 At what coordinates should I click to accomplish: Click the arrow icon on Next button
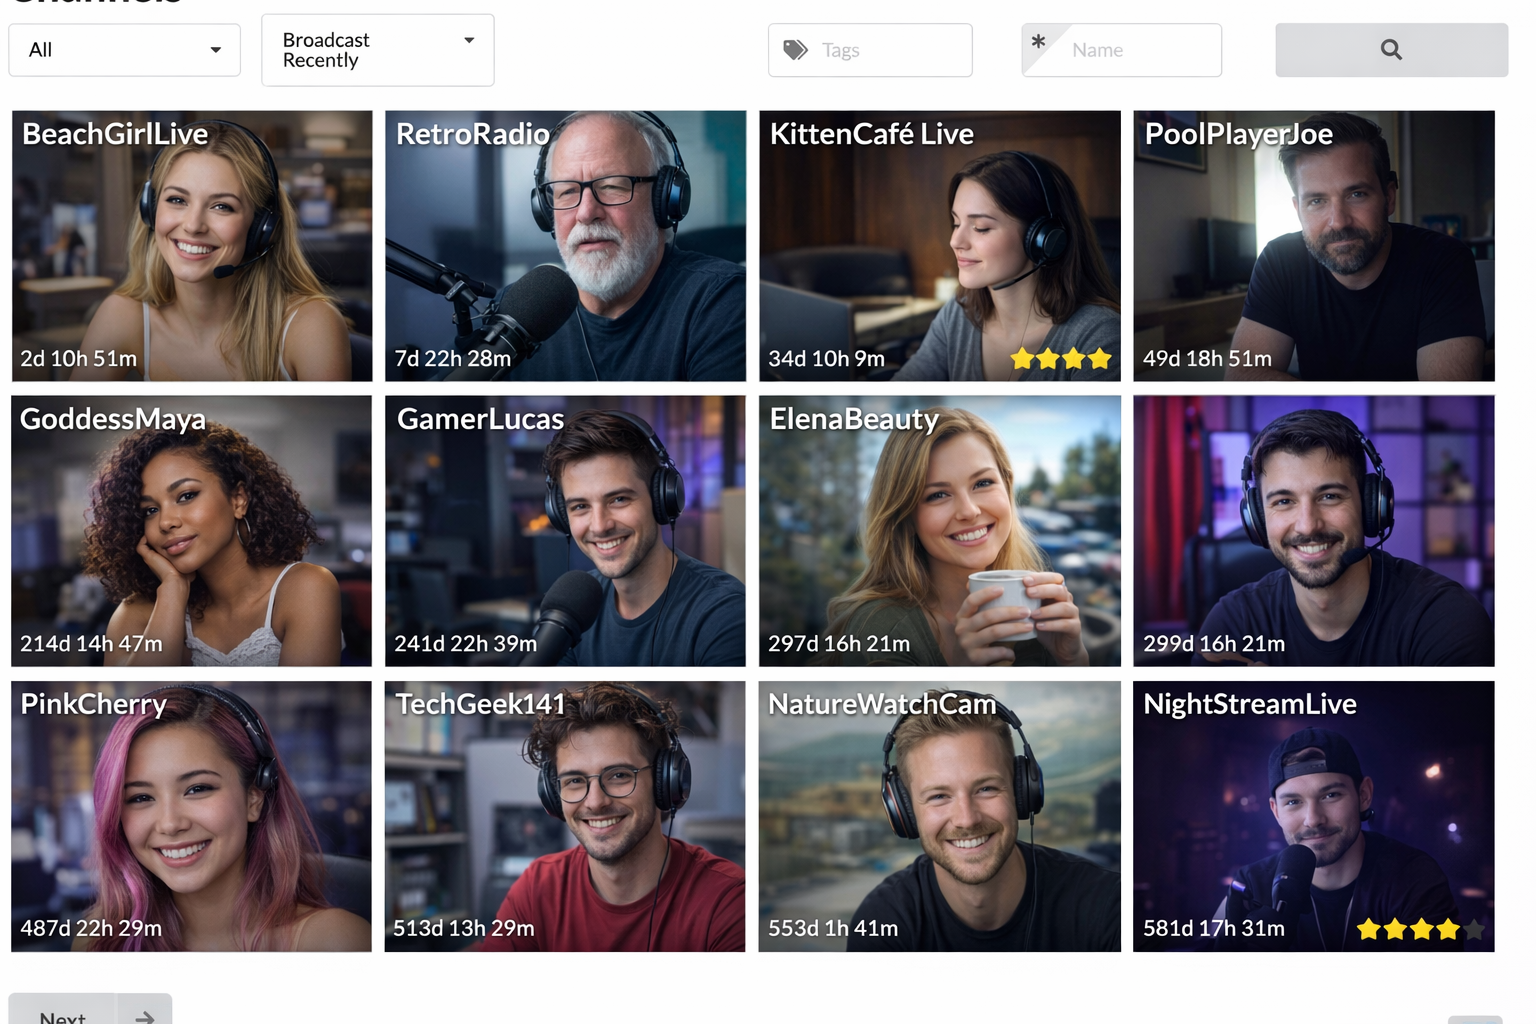coord(145,1014)
